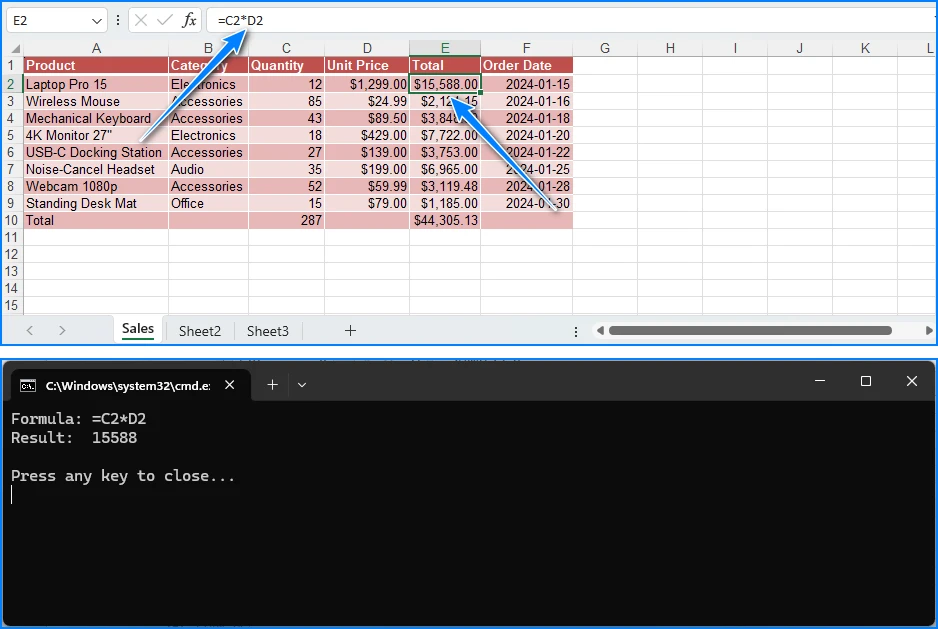Image resolution: width=938 pixels, height=629 pixels.
Task: Select row 1 header
Action: pyautogui.click(x=11, y=65)
